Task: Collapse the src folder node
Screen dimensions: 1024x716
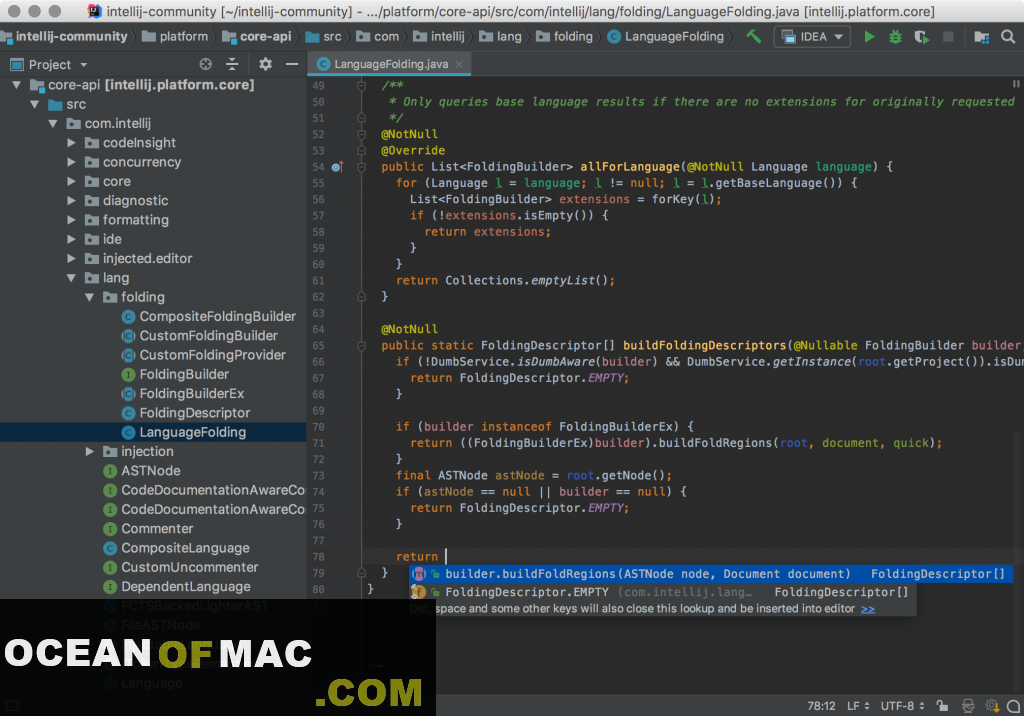Action: click(x=35, y=105)
